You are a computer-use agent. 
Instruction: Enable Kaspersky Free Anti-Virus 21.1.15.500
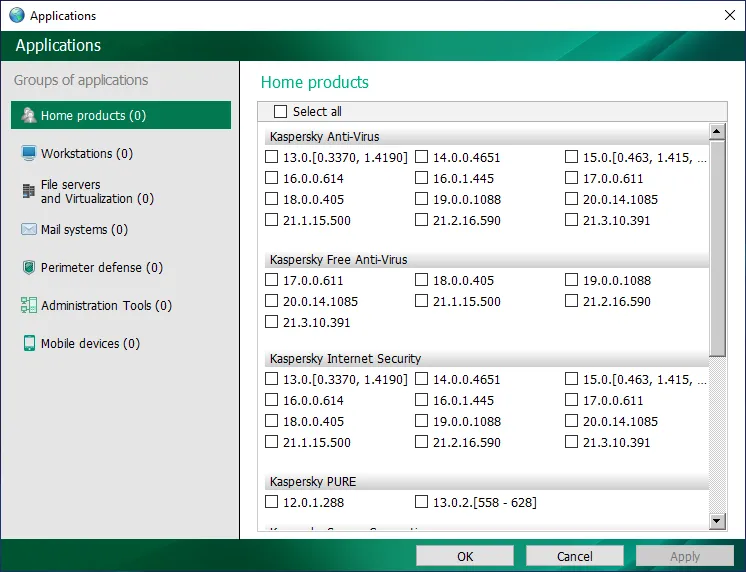421,301
